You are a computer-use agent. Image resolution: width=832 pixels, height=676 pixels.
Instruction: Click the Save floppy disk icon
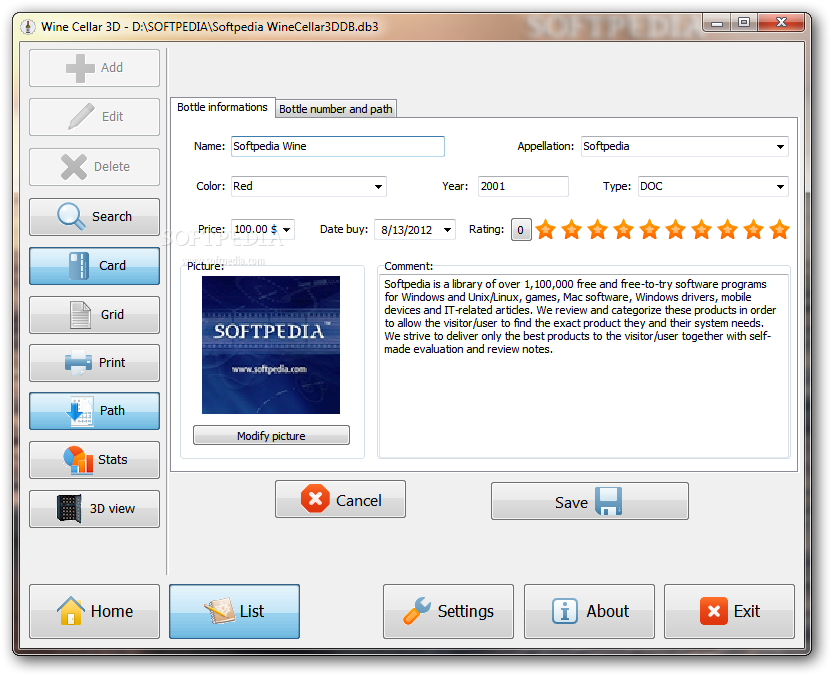[x=609, y=501]
